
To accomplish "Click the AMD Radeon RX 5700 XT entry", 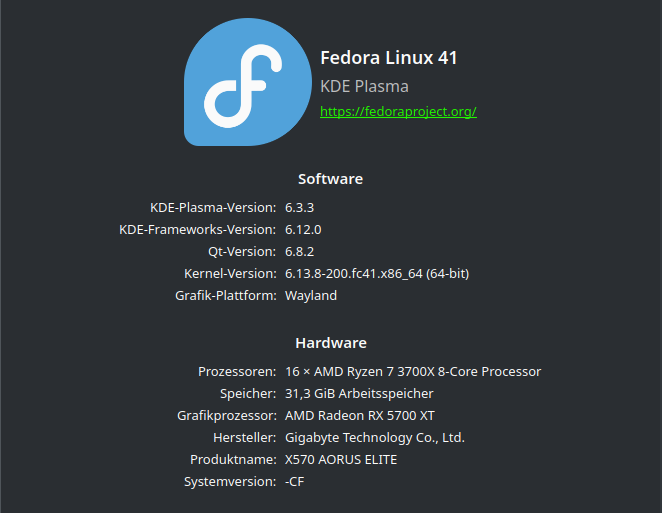I will (360, 415).
